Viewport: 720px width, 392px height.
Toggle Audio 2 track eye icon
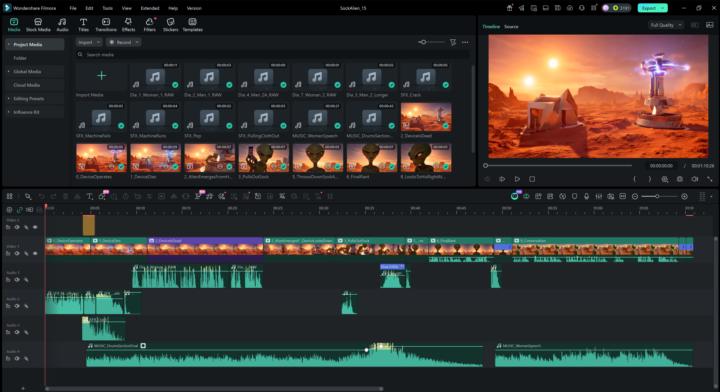pos(17,306)
